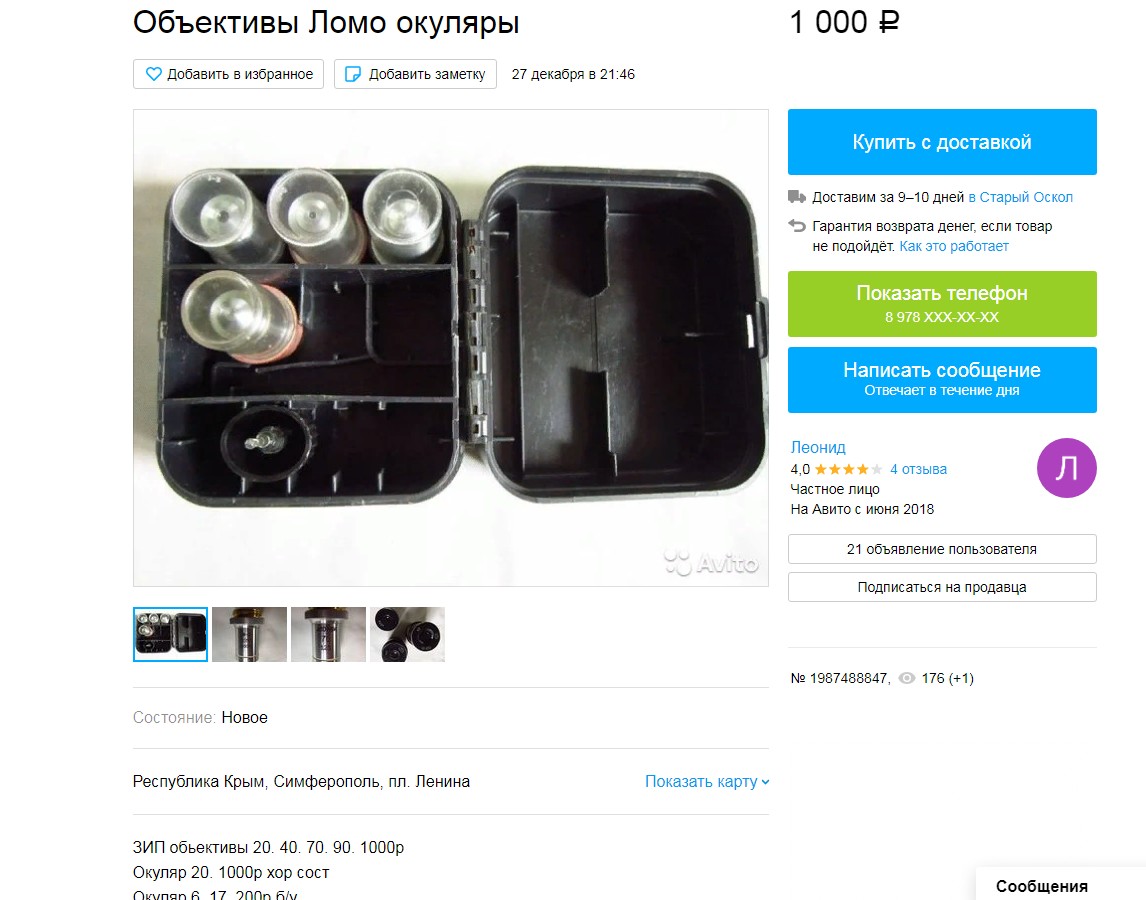Image resolution: width=1146 pixels, height=900 pixels.
Task: Click the eye views counter icon
Action: [906, 678]
